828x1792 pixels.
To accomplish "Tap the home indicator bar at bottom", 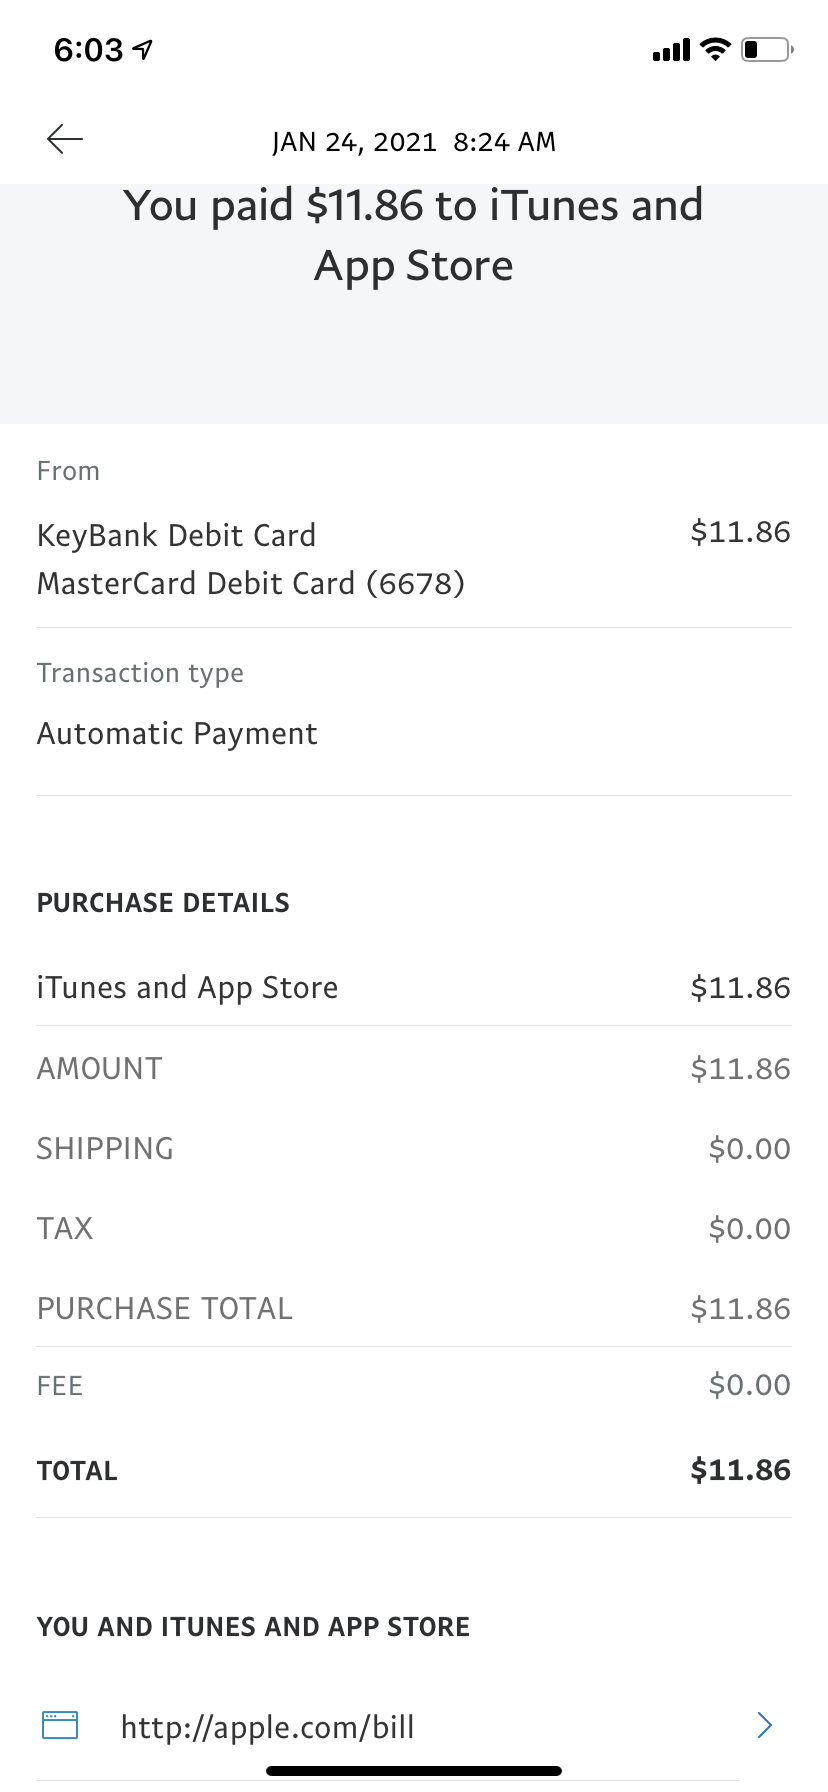I will [x=414, y=1771].
